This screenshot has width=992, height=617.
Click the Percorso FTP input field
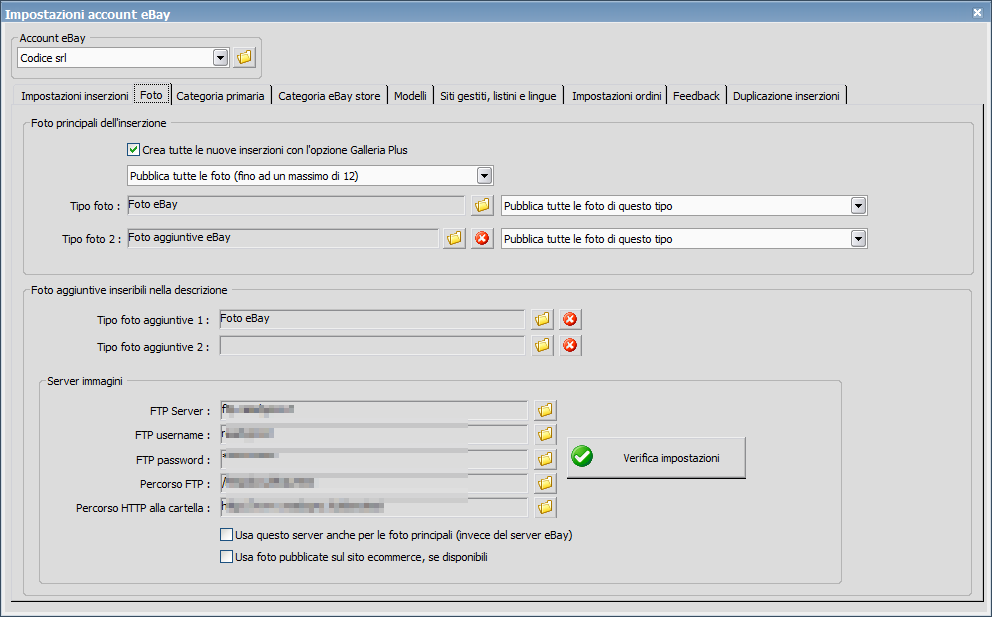pos(374,483)
